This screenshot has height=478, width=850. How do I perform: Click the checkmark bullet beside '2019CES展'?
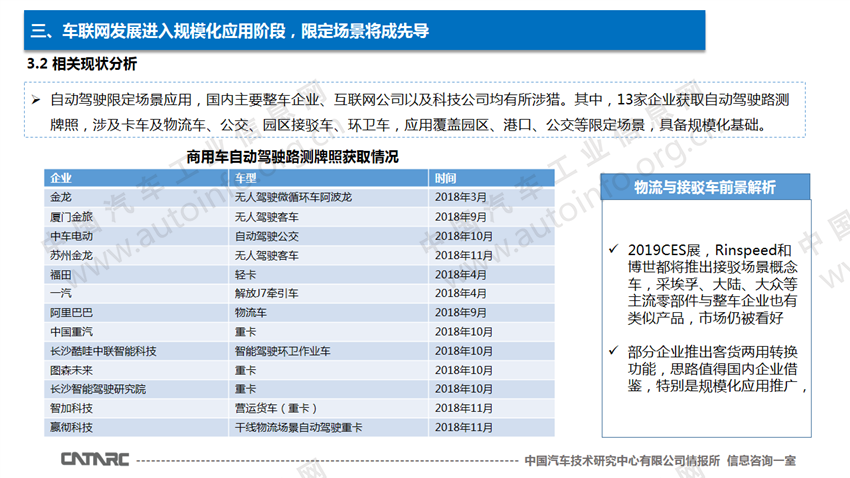click(x=613, y=249)
